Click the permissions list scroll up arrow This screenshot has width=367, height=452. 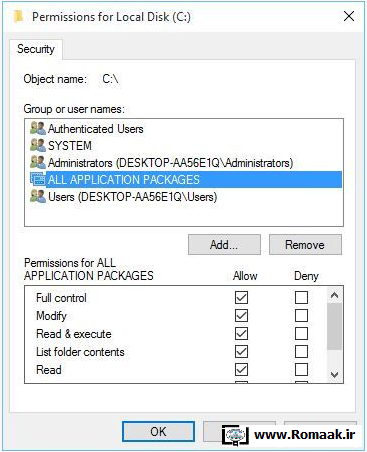tap(334, 295)
